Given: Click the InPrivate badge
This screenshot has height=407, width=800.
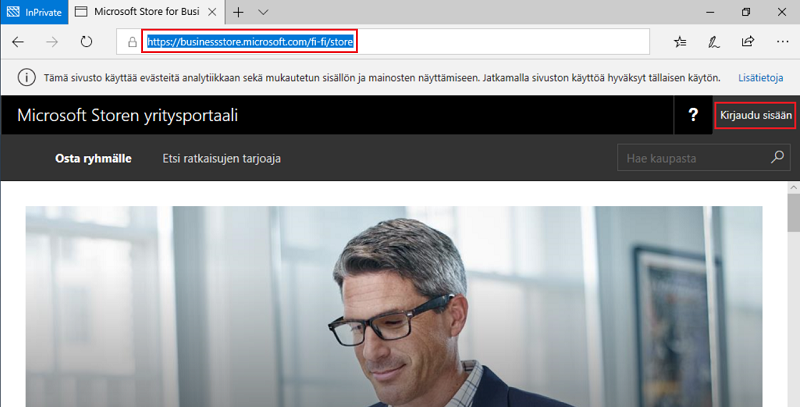Looking at the screenshot, I should [x=35, y=12].
